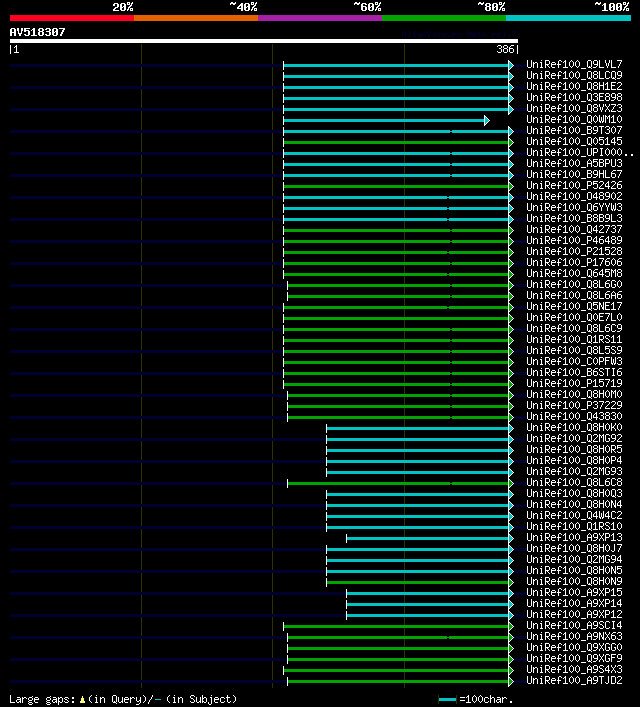Select label UniRef100_B9HL67
Image resolution: width=640 pixels, height=707 pixels.
(574, 174)
